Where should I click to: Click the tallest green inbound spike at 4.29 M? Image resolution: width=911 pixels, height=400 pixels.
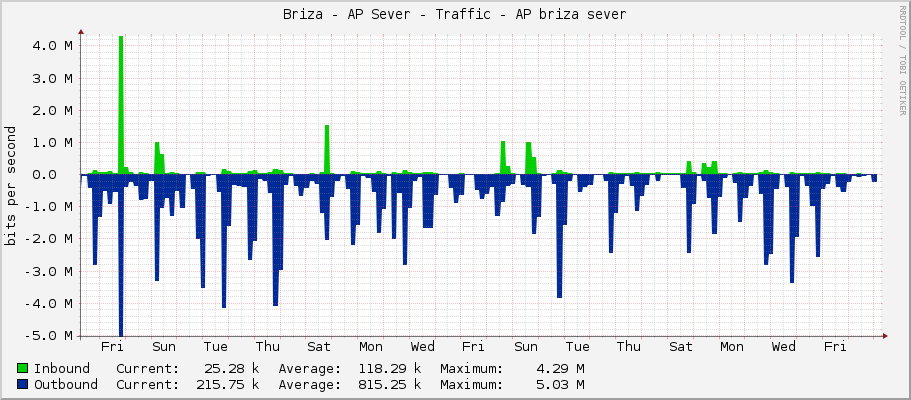point(121,105)
